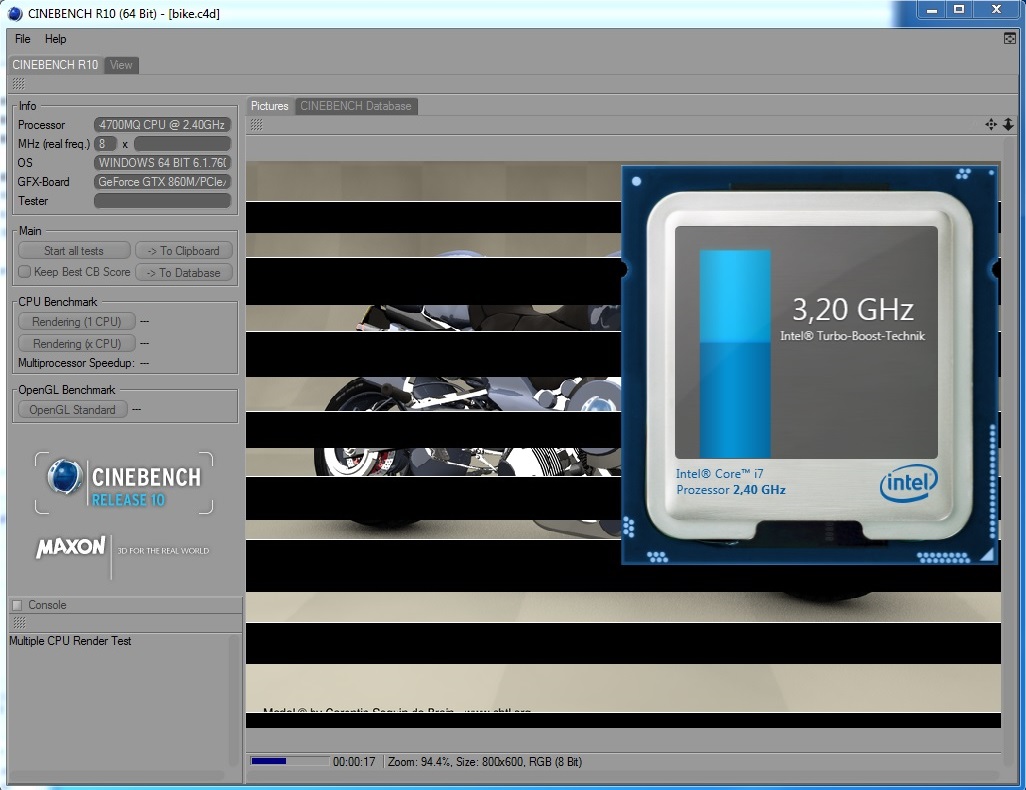This screenshot has width=1026, height=790.
Task: Click the move view cross-arrows icon
Action: click(991, 124)
